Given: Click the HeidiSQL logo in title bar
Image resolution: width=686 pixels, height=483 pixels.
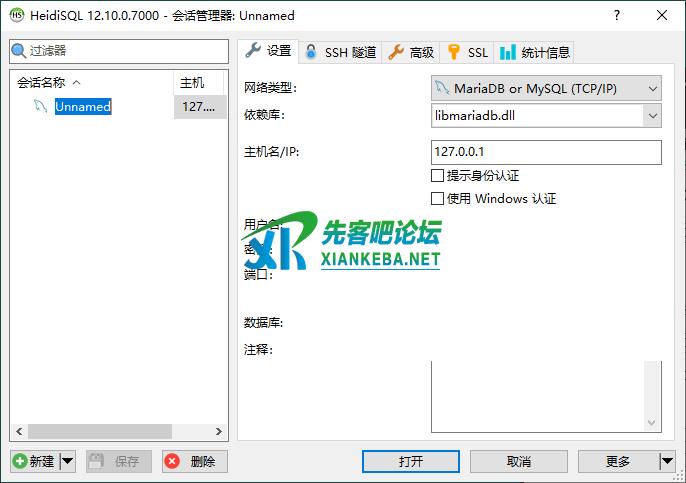Looking at the screenshot, I should (17, 15).
